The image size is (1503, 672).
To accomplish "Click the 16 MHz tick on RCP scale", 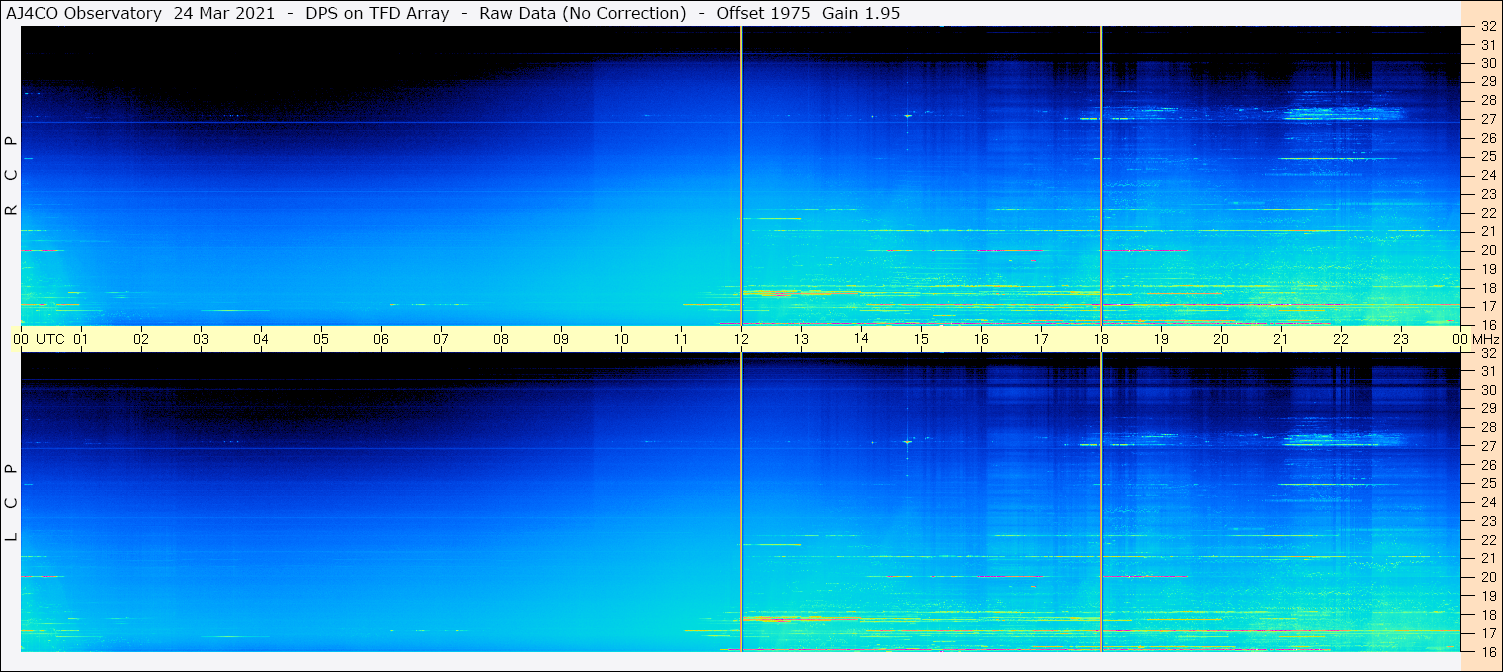I will (x=1488, y=324).
